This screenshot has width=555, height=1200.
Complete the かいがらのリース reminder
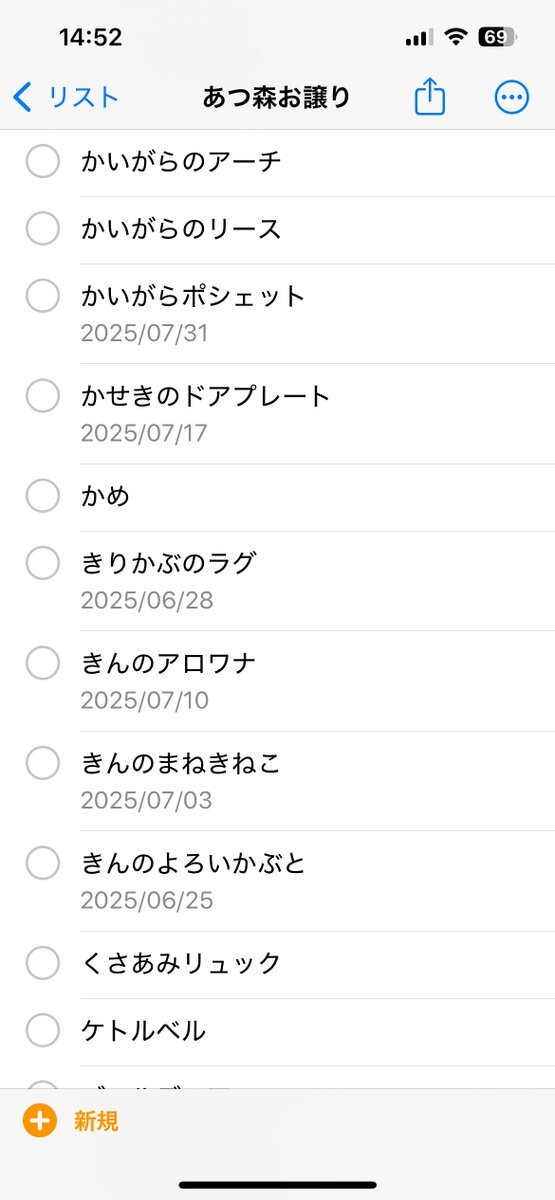coord(42,229)
